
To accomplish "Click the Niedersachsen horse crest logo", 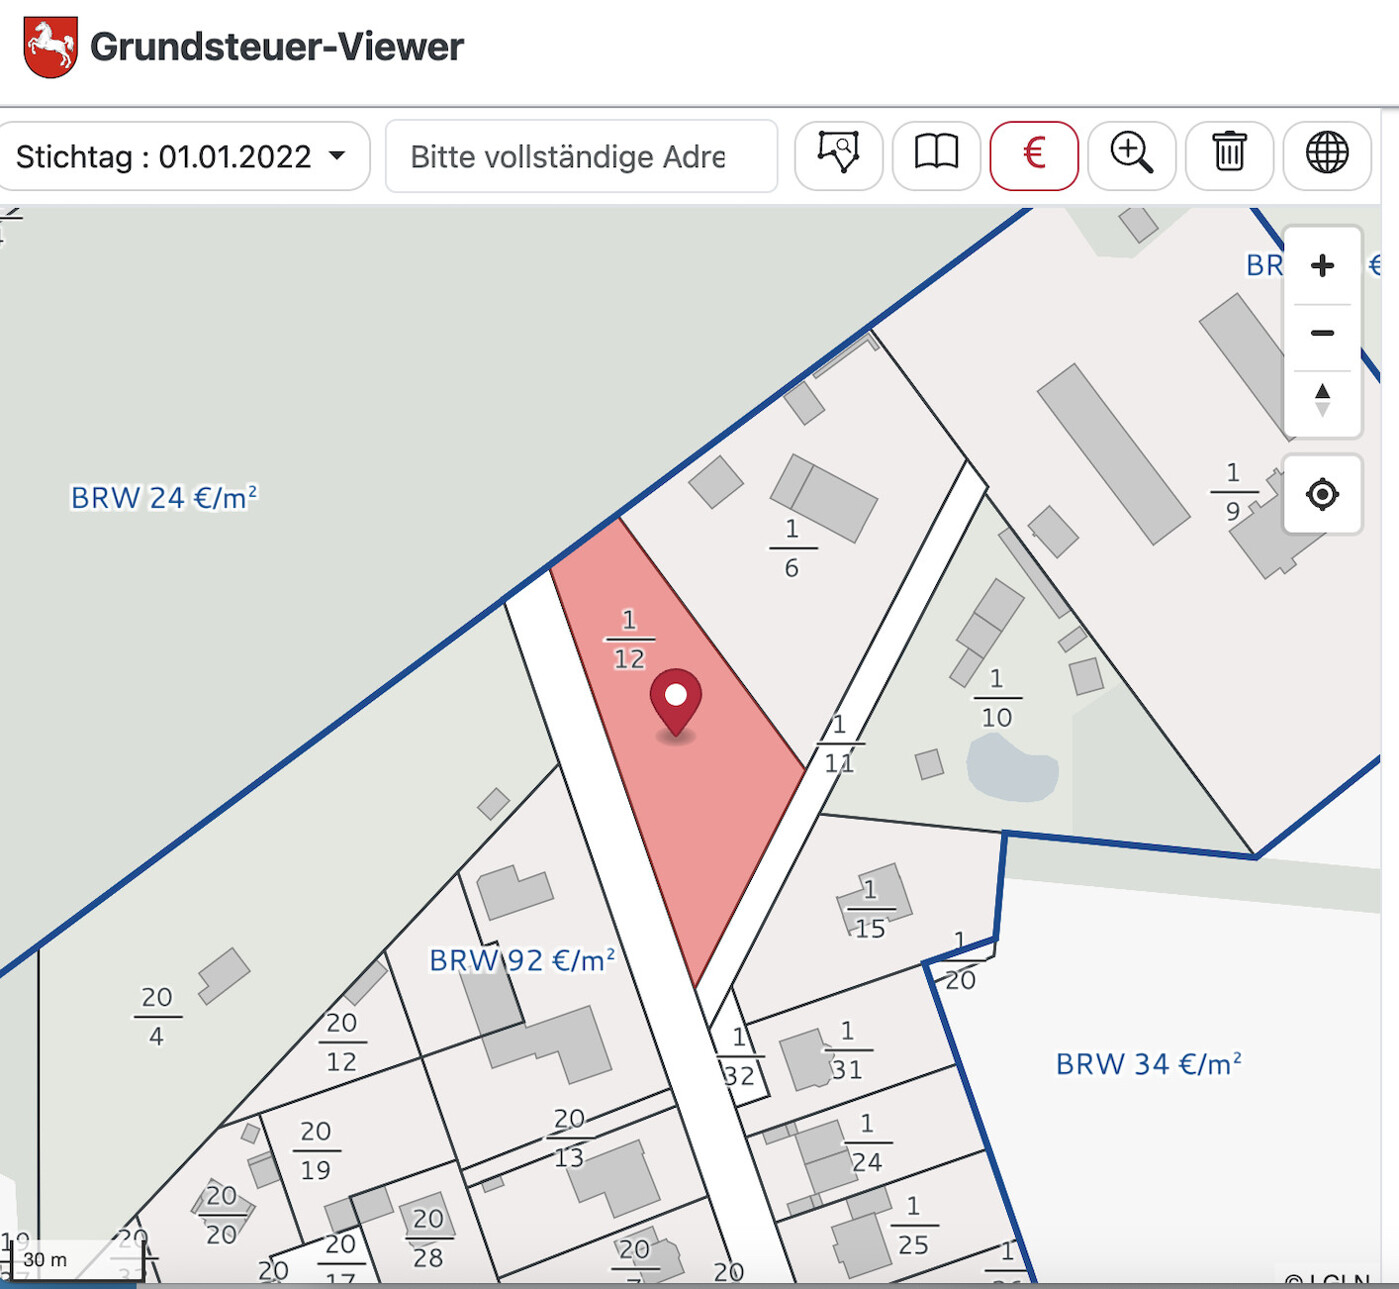I will (50, 46).
